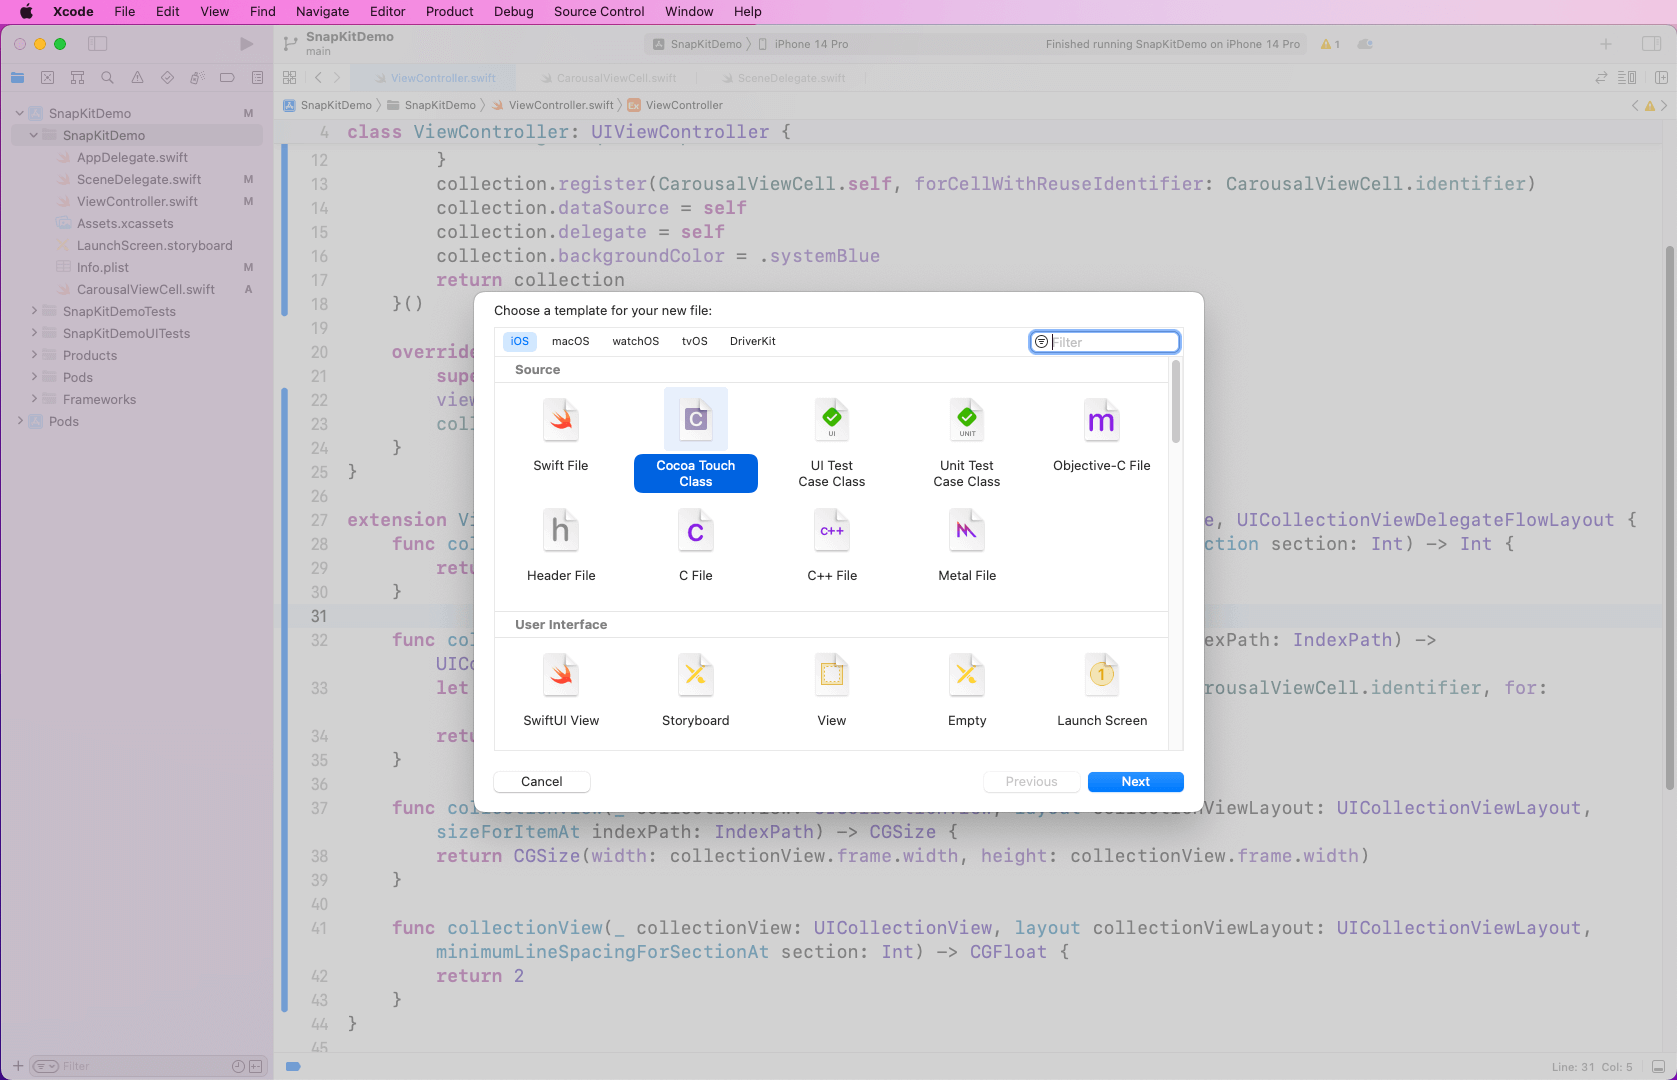Image resolution: width=1677 pixels, height=1080 pixels.
Task: Expand the Frameworks group
Action: (x=34, y=399)
